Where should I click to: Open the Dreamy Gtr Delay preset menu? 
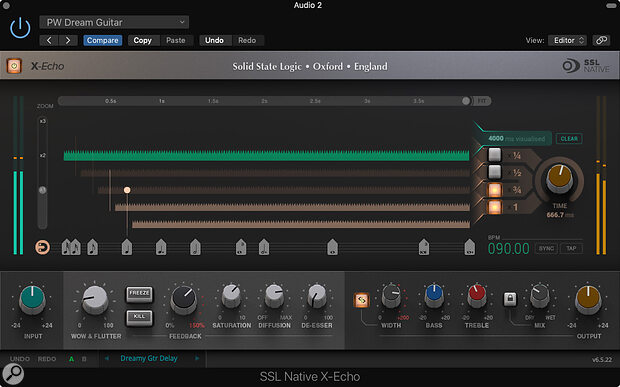tap(149, 358)
